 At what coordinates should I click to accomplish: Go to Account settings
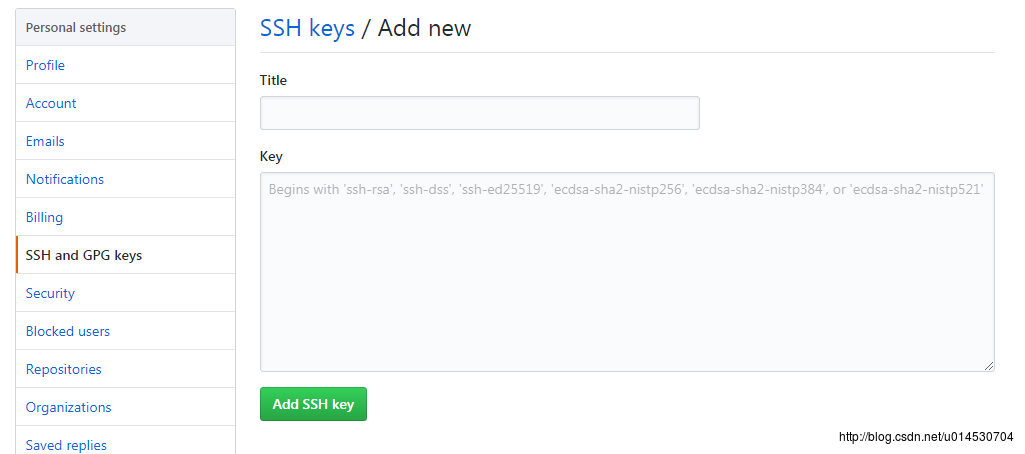click(51, 103)
